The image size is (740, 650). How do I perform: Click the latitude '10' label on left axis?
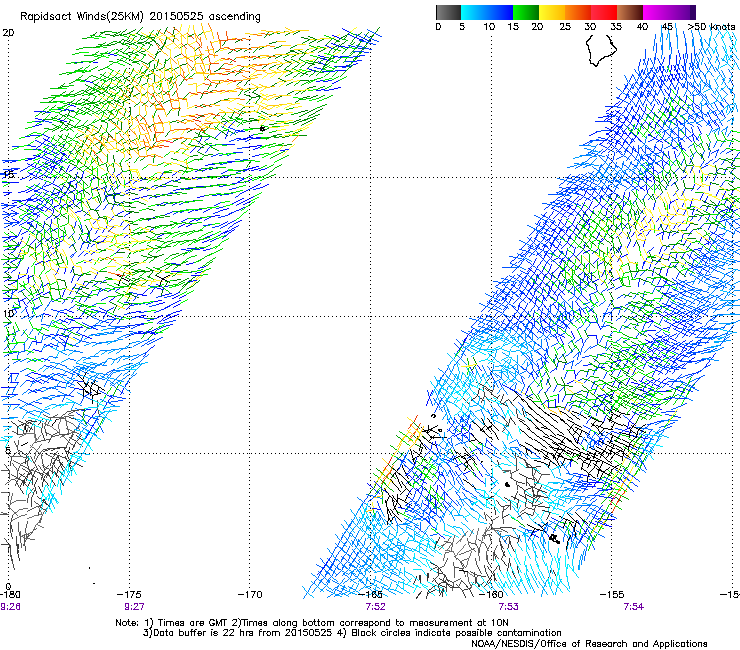point(8,313)
